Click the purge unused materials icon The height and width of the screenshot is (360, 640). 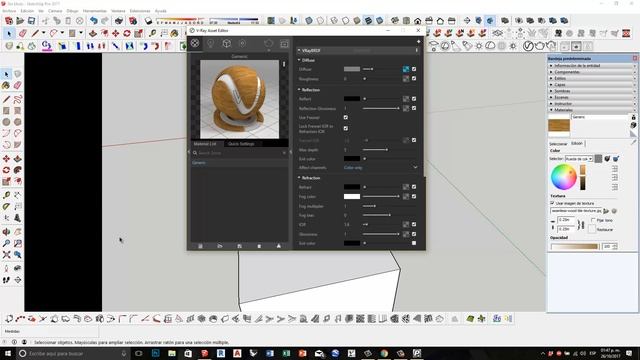pyautogui.click(x=278, y=246)
